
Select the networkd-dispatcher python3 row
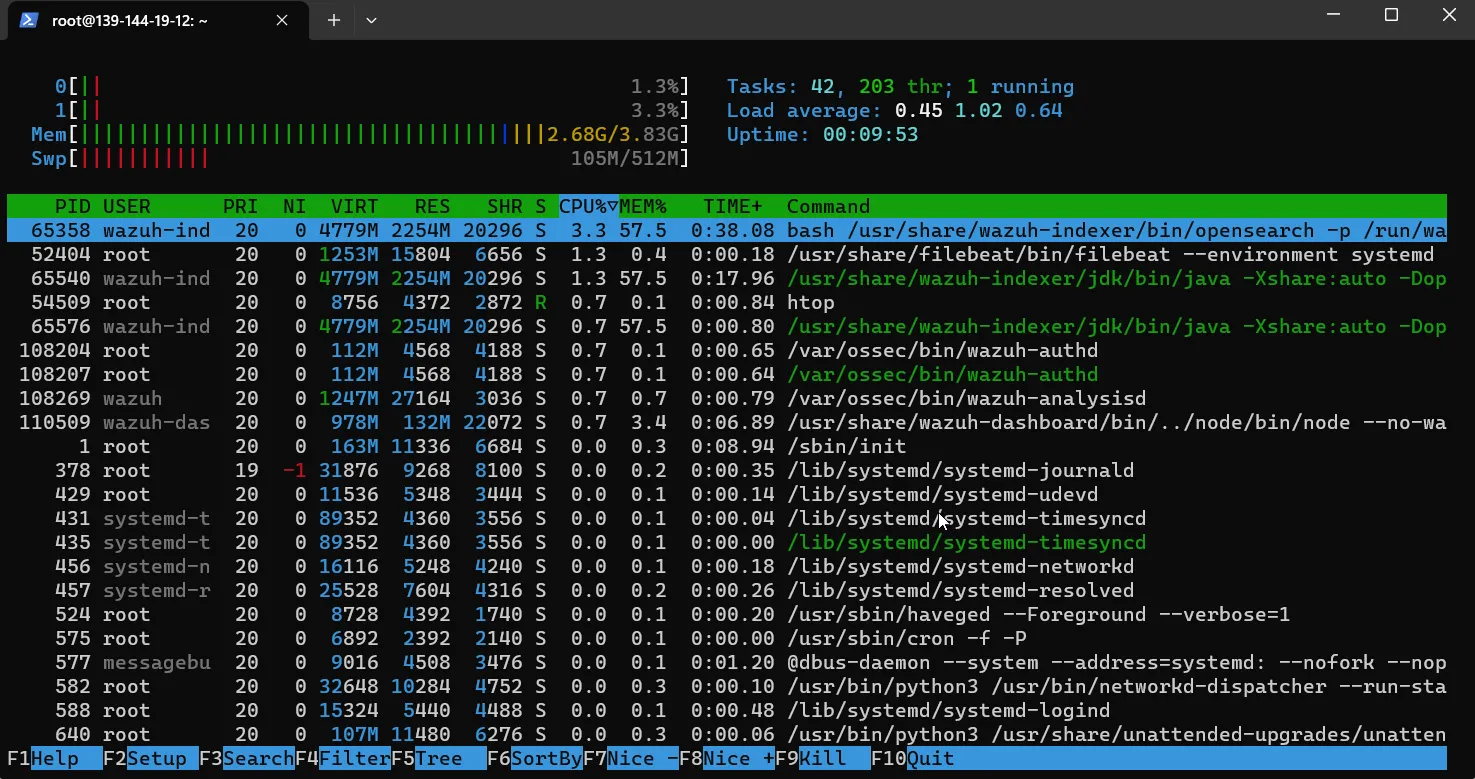(727, 686)
